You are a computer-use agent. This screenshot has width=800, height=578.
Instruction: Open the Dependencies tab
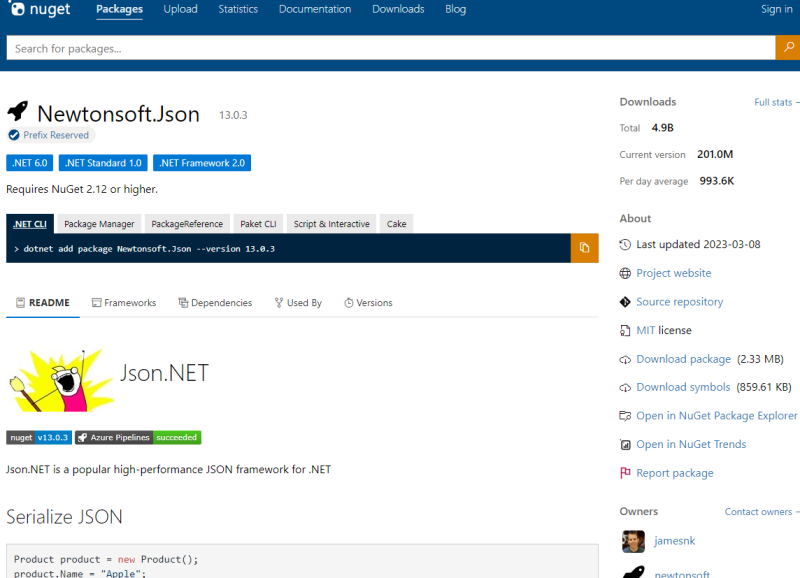pos(215,303)
